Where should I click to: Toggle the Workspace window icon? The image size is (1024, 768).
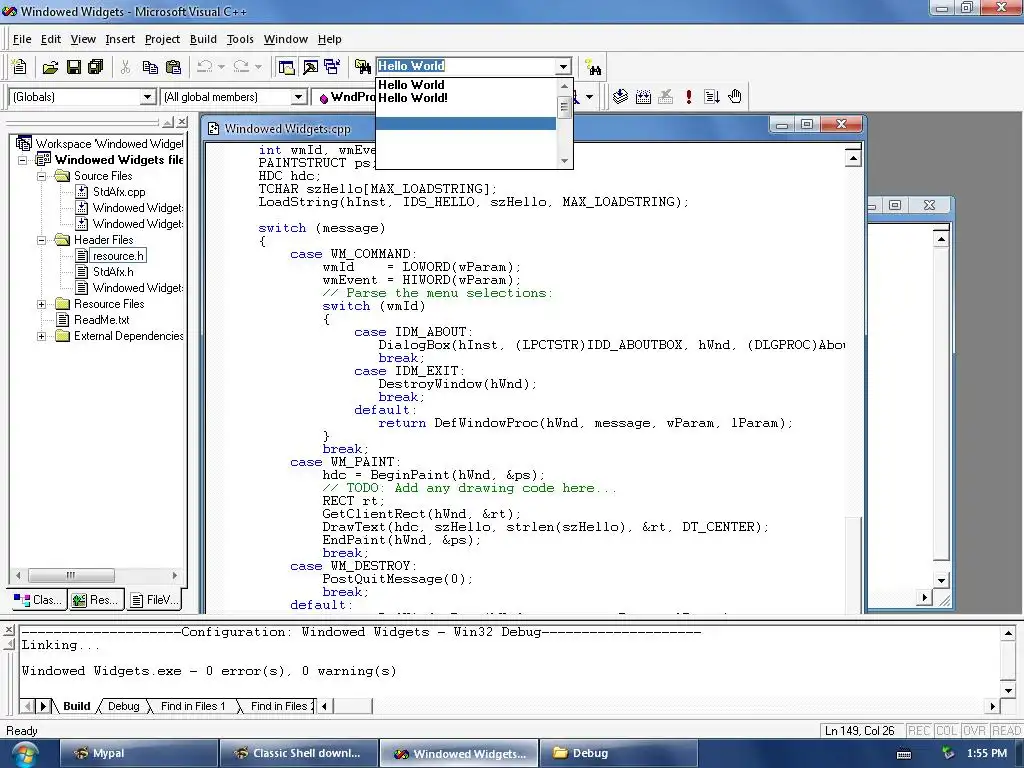[286, 67]
